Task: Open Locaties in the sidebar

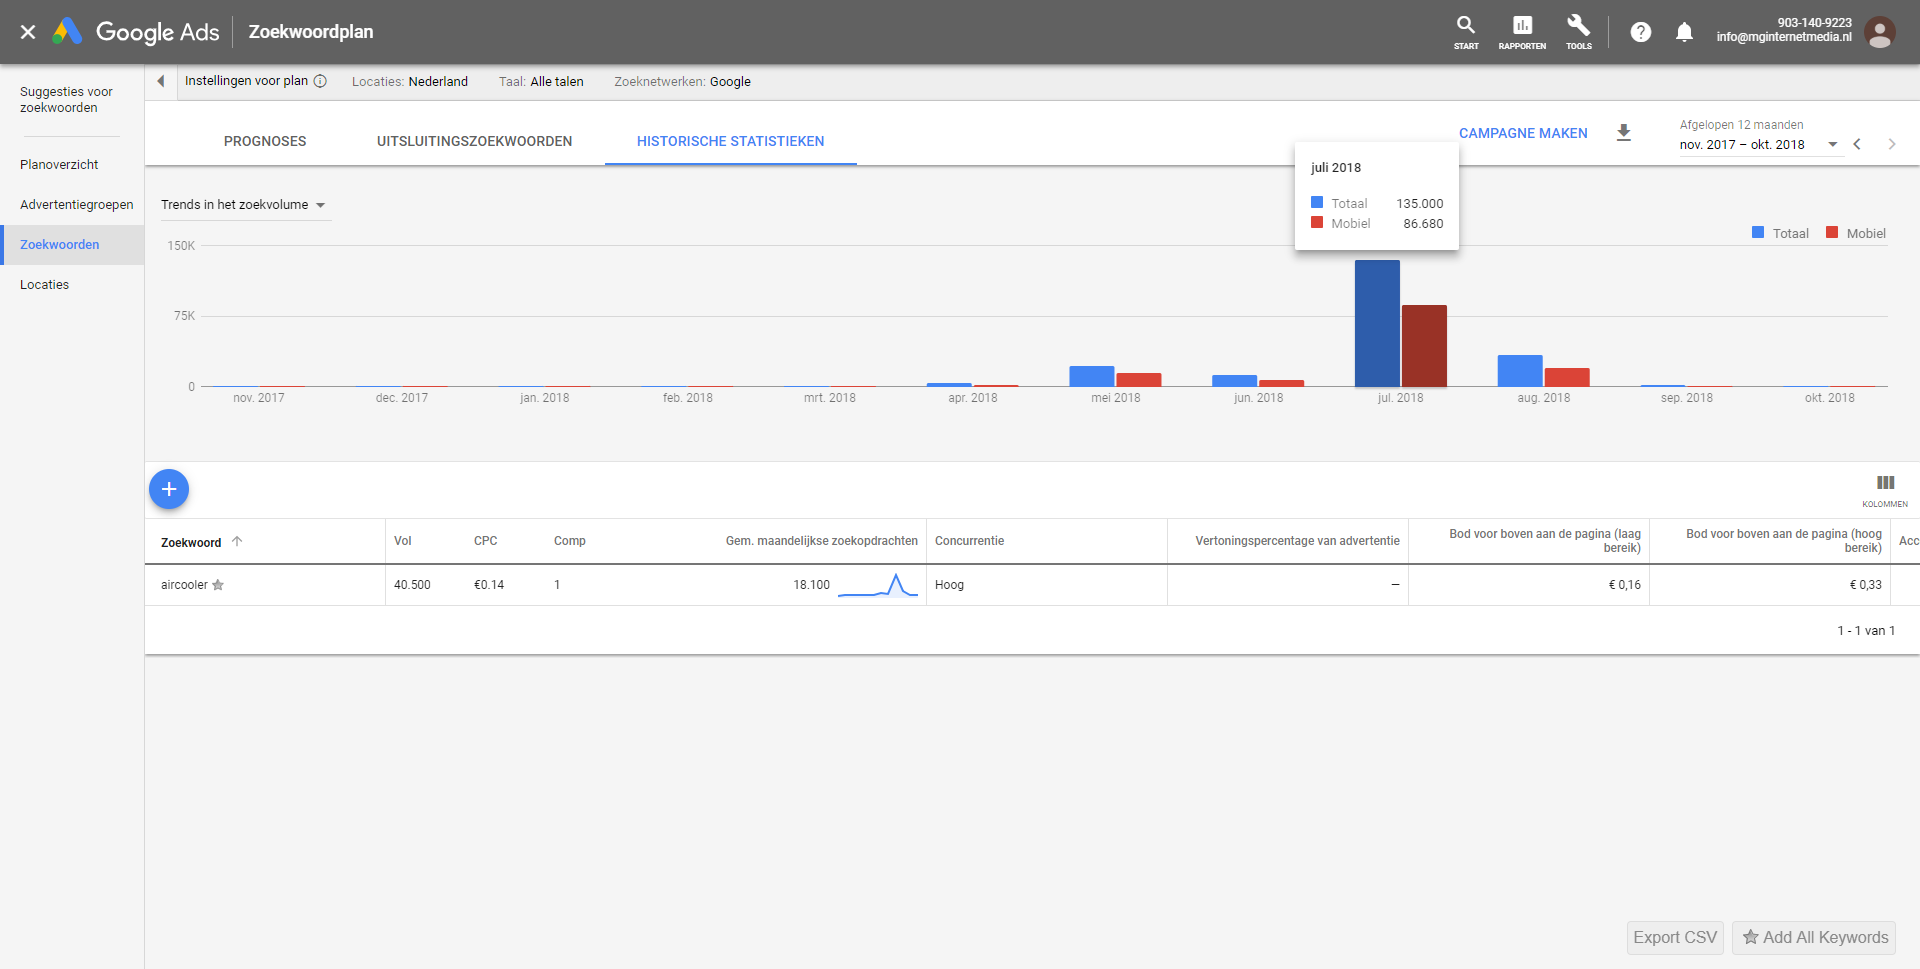Action: [44, 285]
